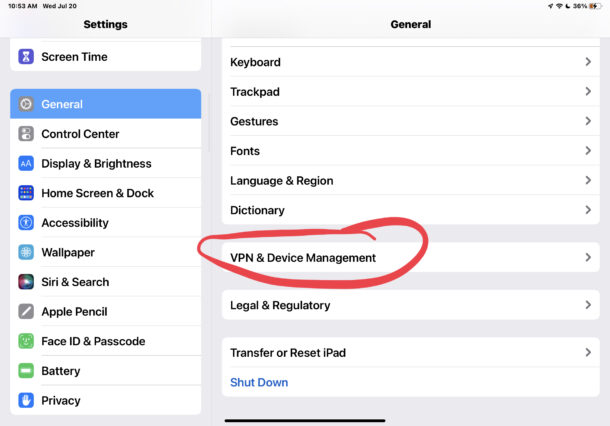The height and width of the screenshot is (426, 610).
Task: Open the Siri & Search icon
Action: (26, 282)
